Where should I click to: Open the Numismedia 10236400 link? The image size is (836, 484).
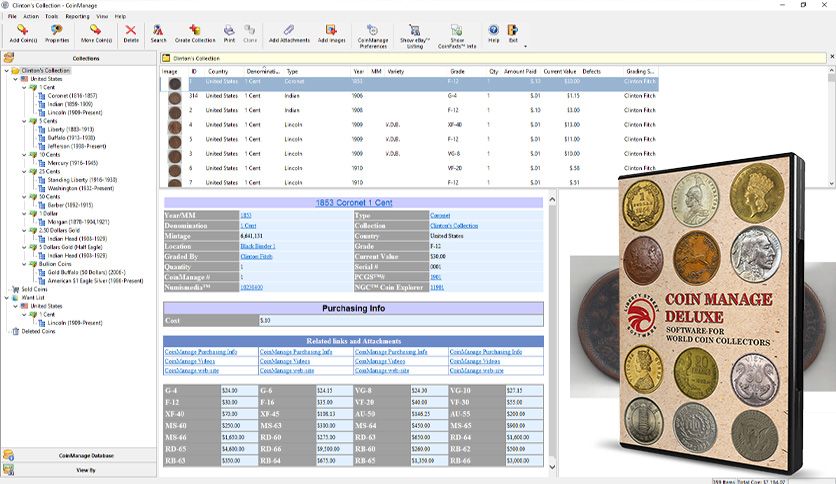coord(251,287)
